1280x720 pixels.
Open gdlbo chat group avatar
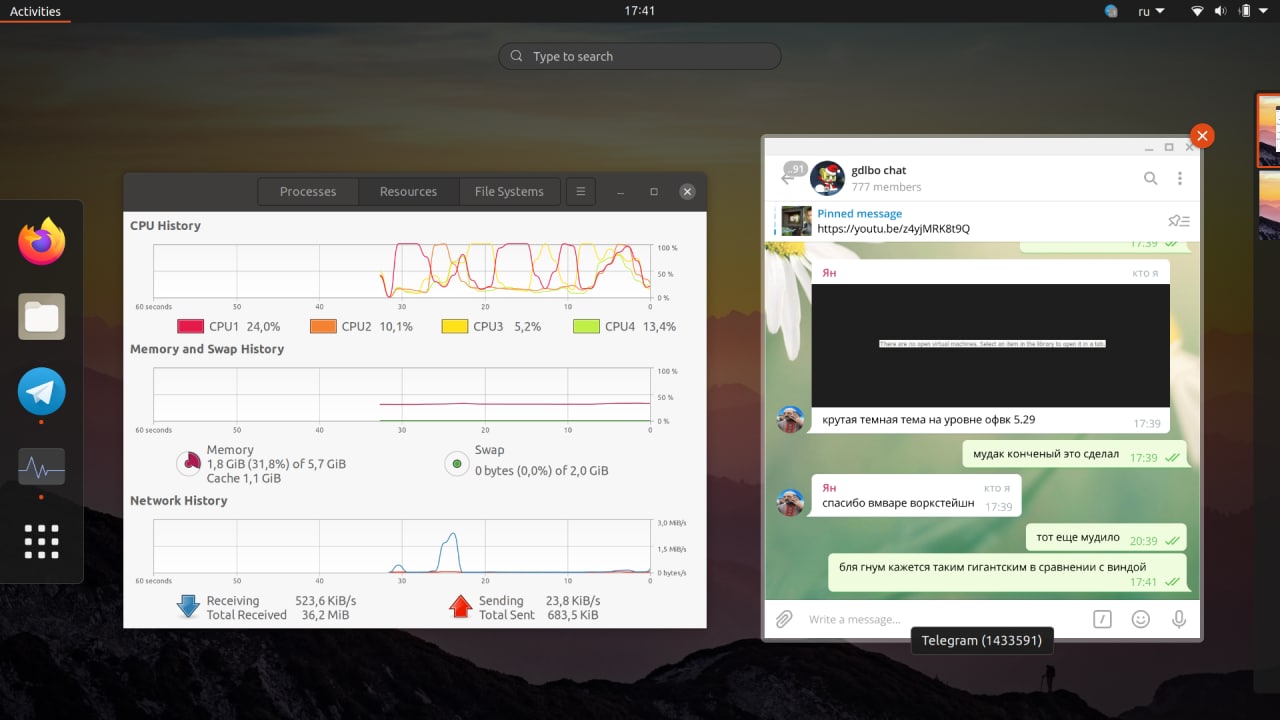[x=827, y=178]
